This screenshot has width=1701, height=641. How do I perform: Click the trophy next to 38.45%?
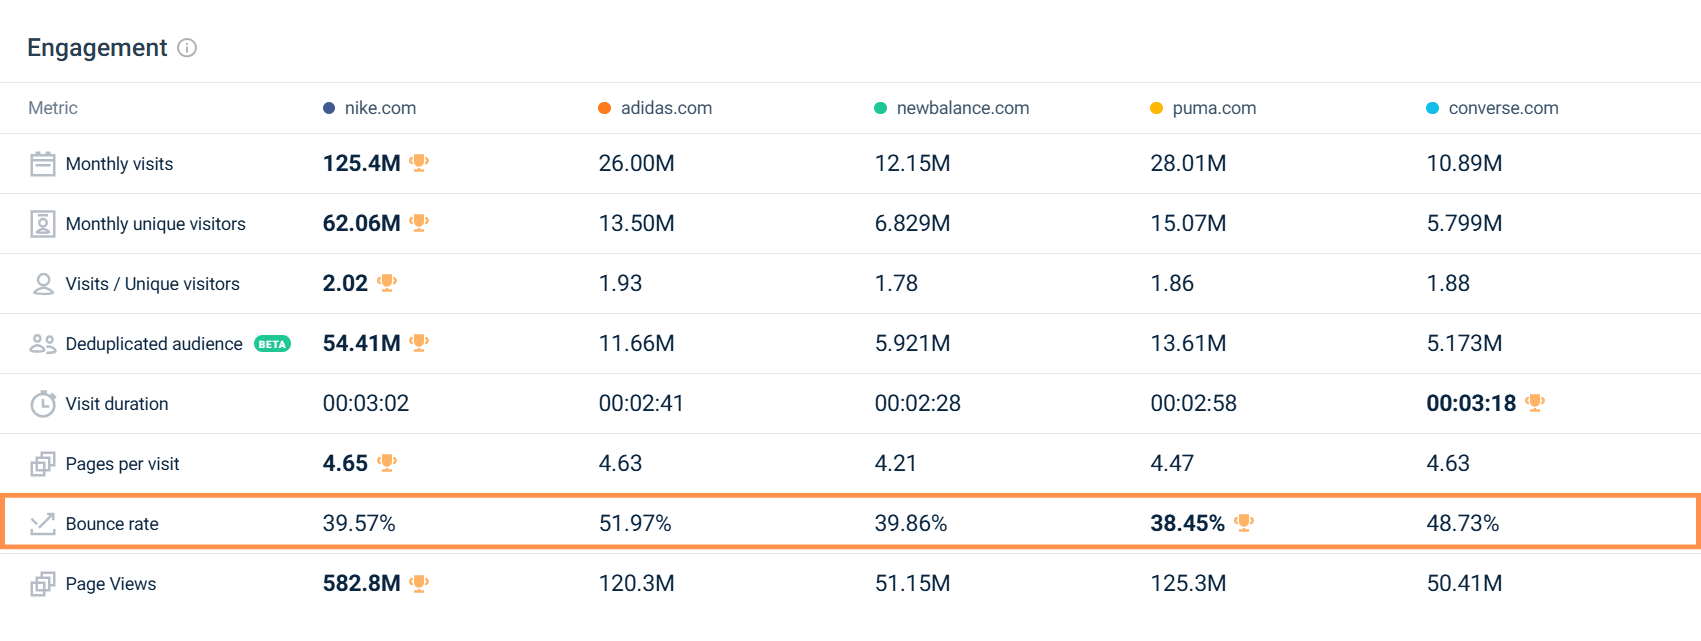click(x=1244, y=522)
